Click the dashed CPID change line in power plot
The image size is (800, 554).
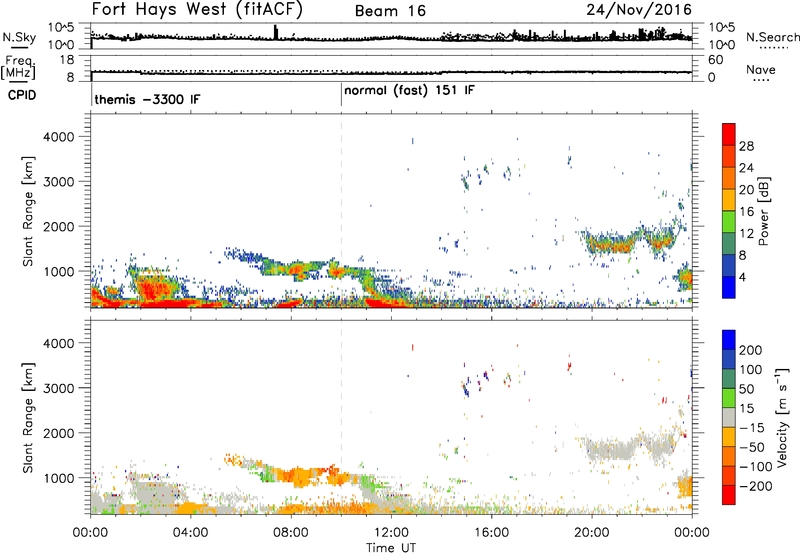341,211
